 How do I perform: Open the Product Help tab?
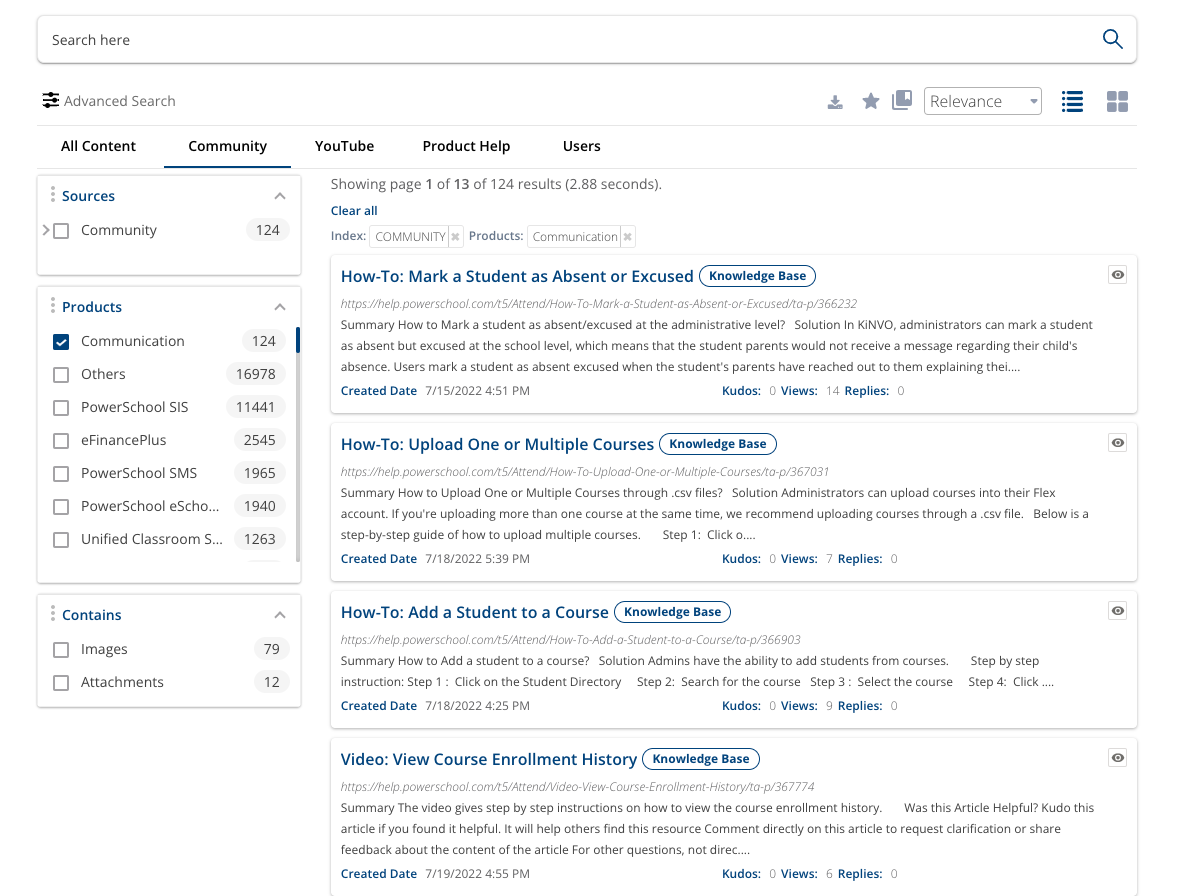coord(466,146)
